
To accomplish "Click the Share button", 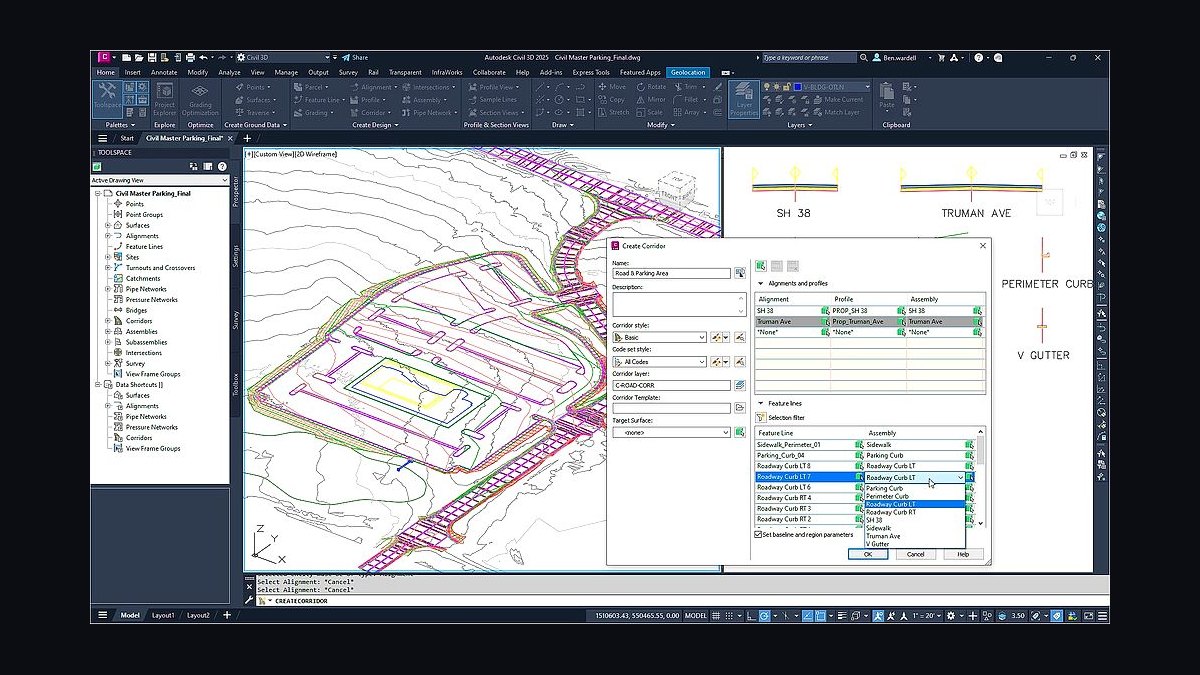I will click(355, 58).
